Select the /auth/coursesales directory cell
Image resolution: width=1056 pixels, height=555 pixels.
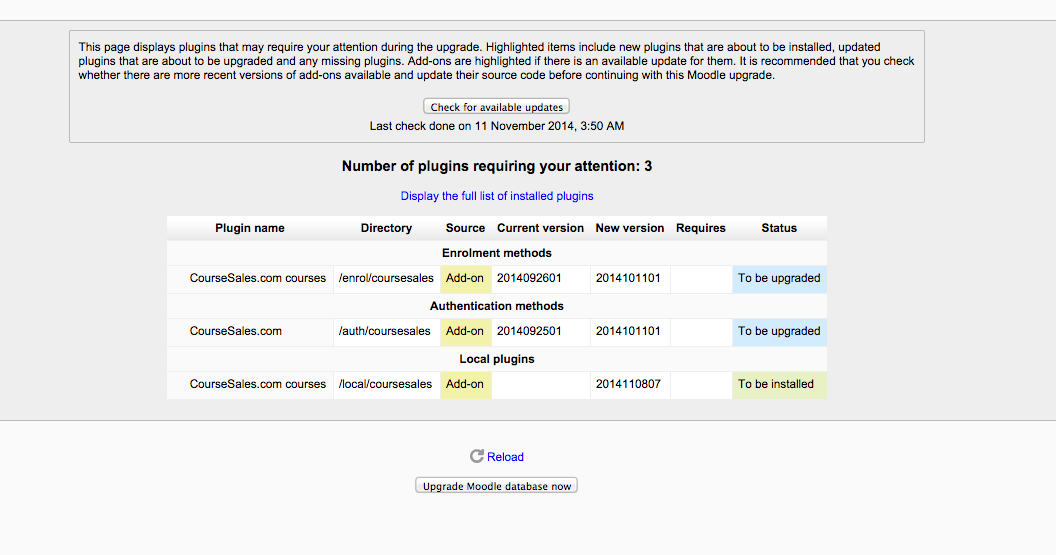pos(384,331)
